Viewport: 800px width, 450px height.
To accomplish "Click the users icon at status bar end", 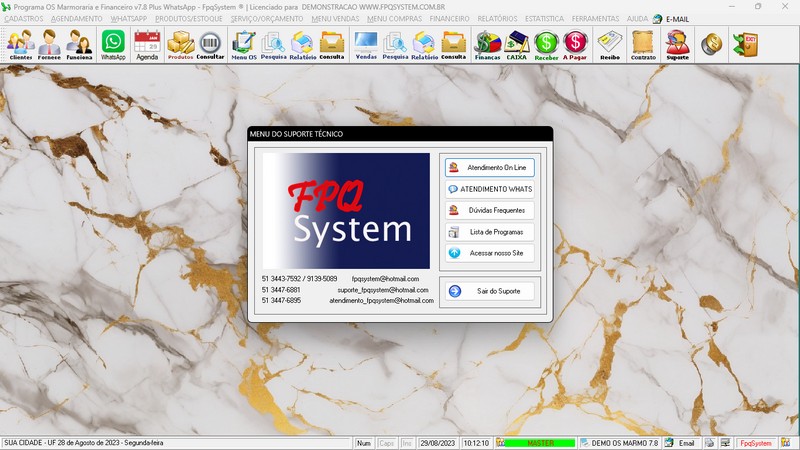I will click(786, 443).
